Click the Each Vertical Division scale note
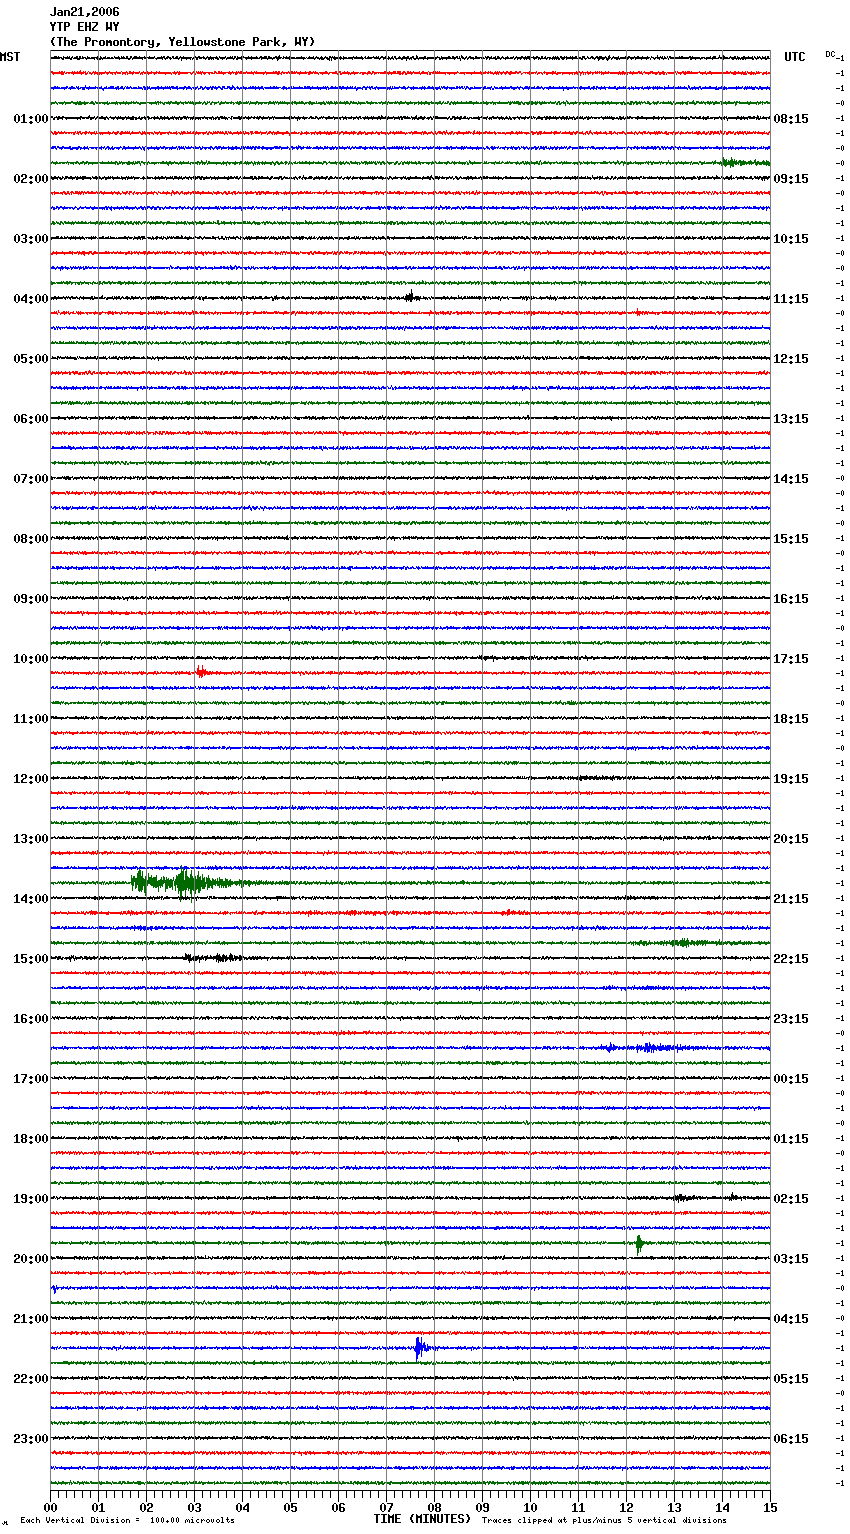 pos(127,1521)
